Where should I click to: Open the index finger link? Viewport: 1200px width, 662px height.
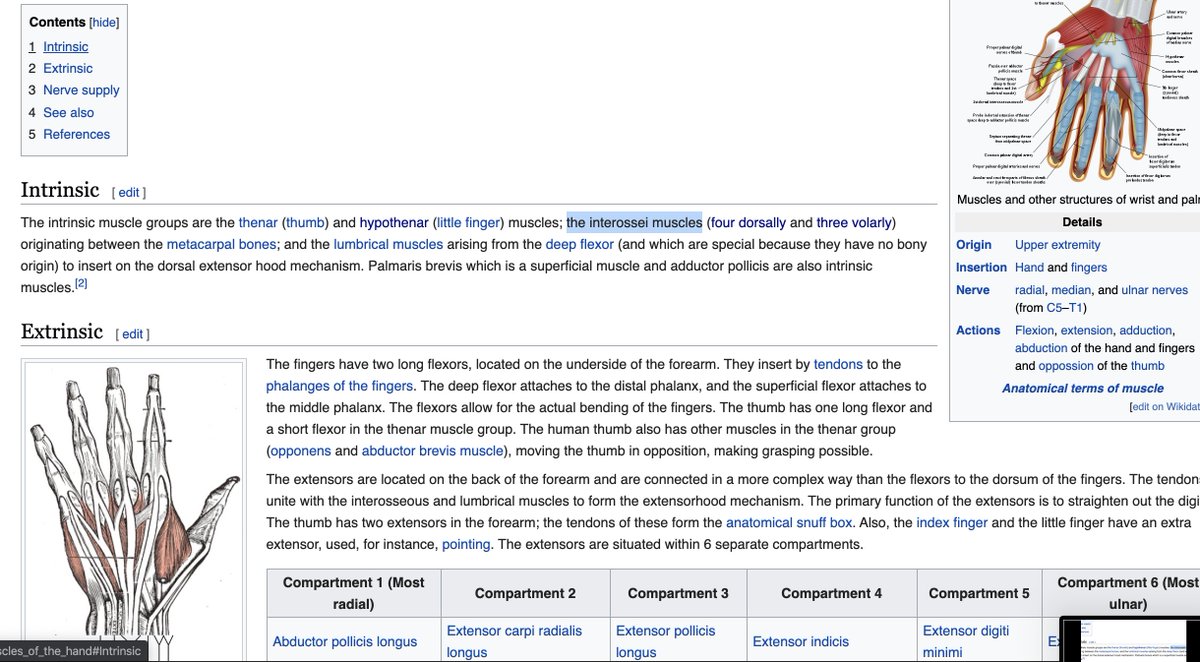952,523
